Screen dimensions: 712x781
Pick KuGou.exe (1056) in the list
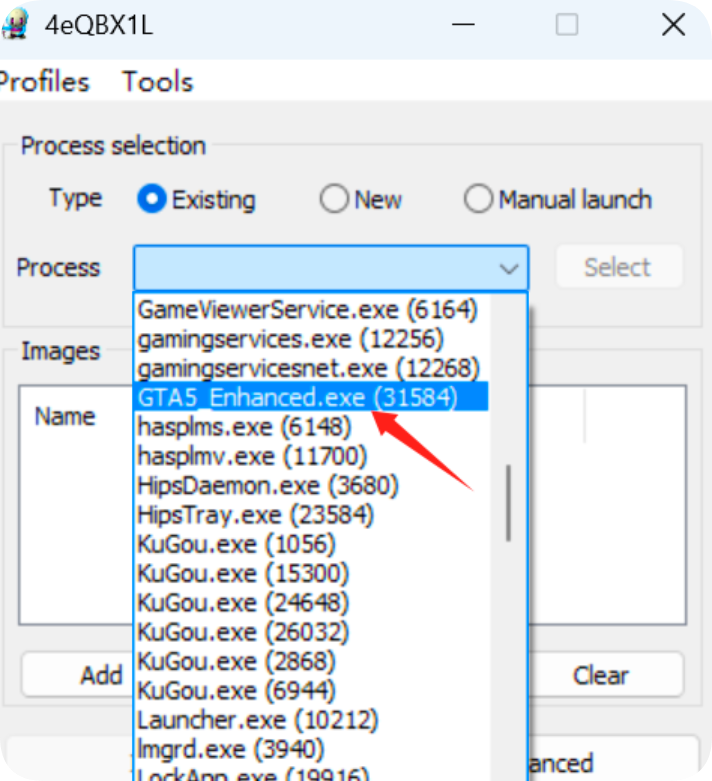tap(236, 545)
